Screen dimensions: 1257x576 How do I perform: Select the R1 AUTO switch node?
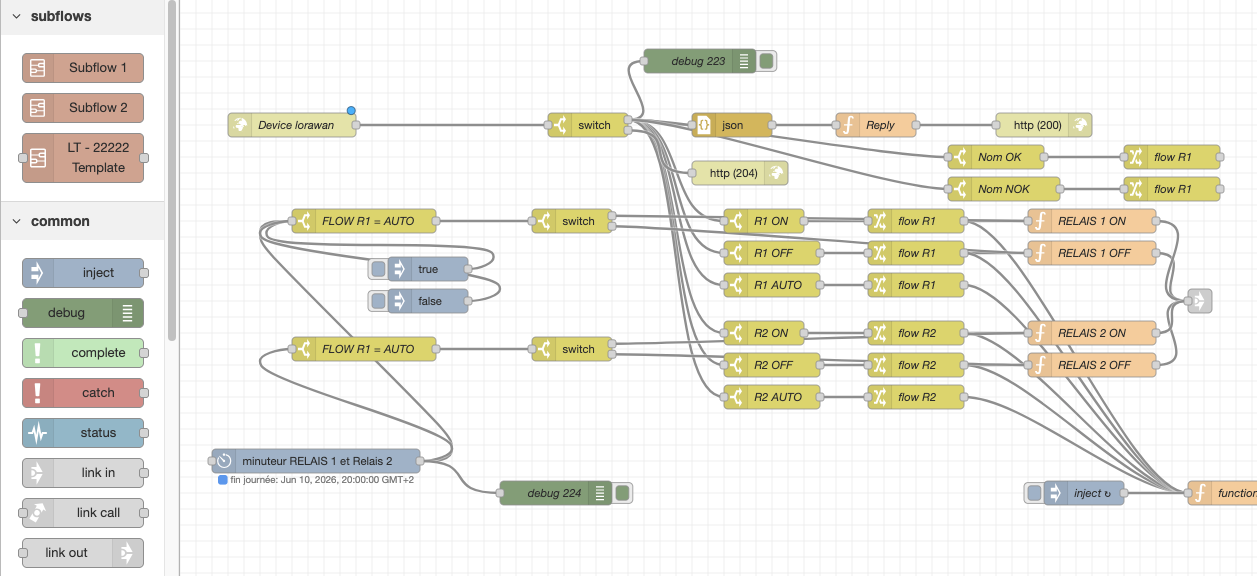click(x=772, y=285)
